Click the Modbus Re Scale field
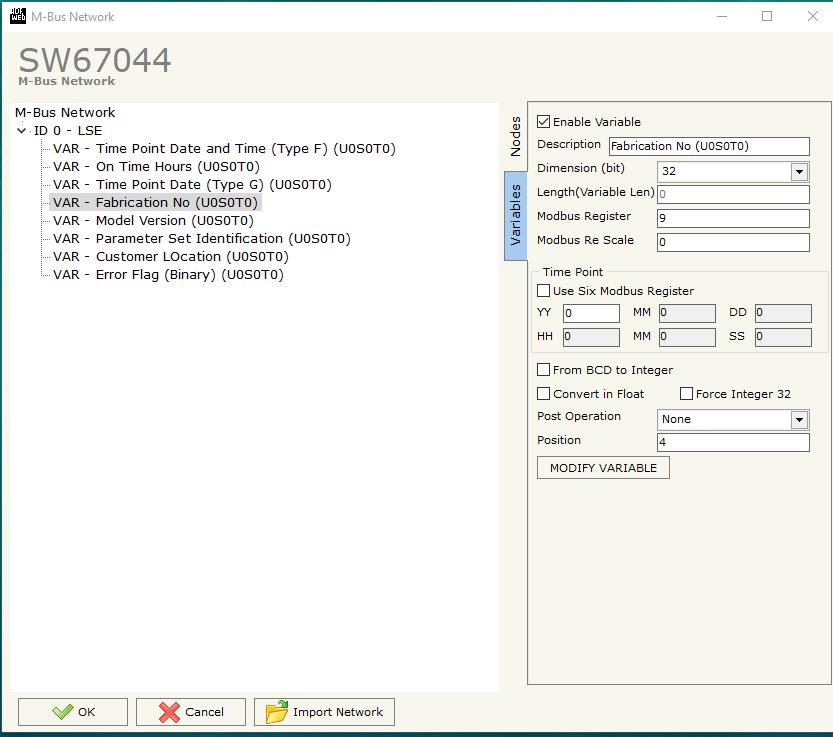The image size is (833, 737). [x=733, y=242]
